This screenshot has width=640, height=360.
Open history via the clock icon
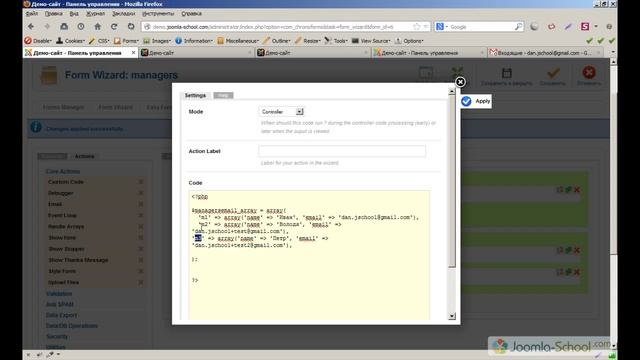click(81, 27)
